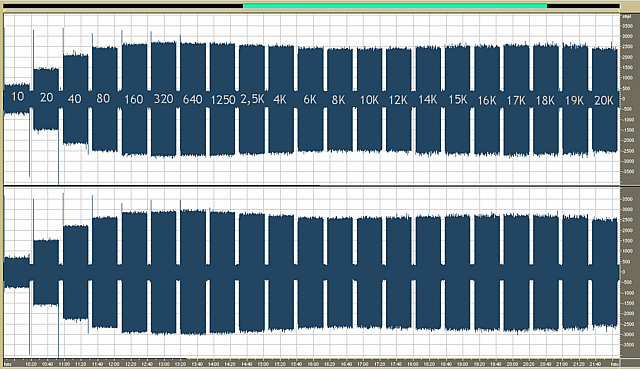The image size is (640, 369).
Task: Click the 2,5K label in the top channel
Action: pyautogui.click(x=252, y=99)
